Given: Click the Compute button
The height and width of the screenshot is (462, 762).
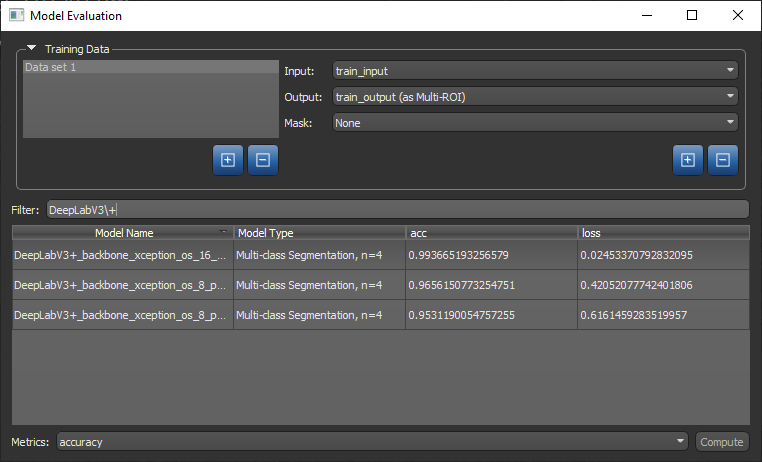Looking at the screenshot, I should [721, 441].
